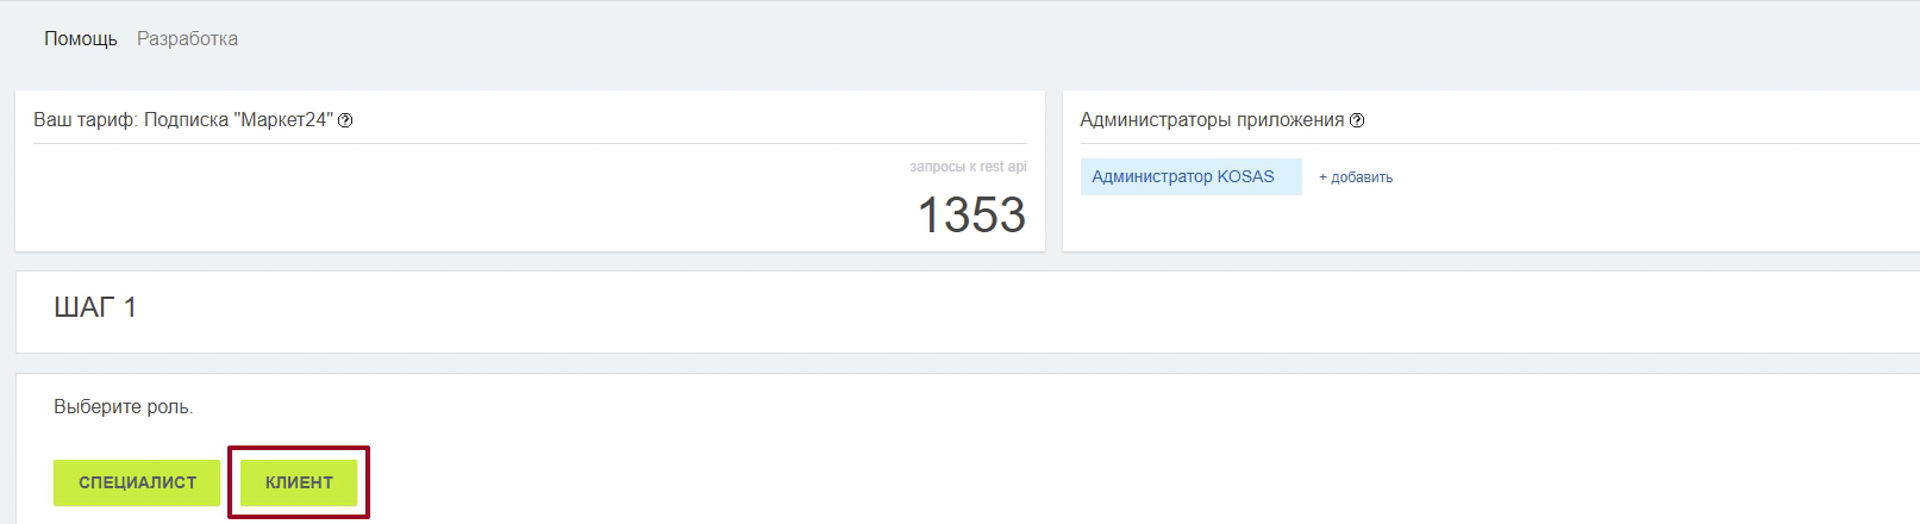Select the Выберите роль prompt text
This screenshot has height=524, width=1920.
point(123,407)
